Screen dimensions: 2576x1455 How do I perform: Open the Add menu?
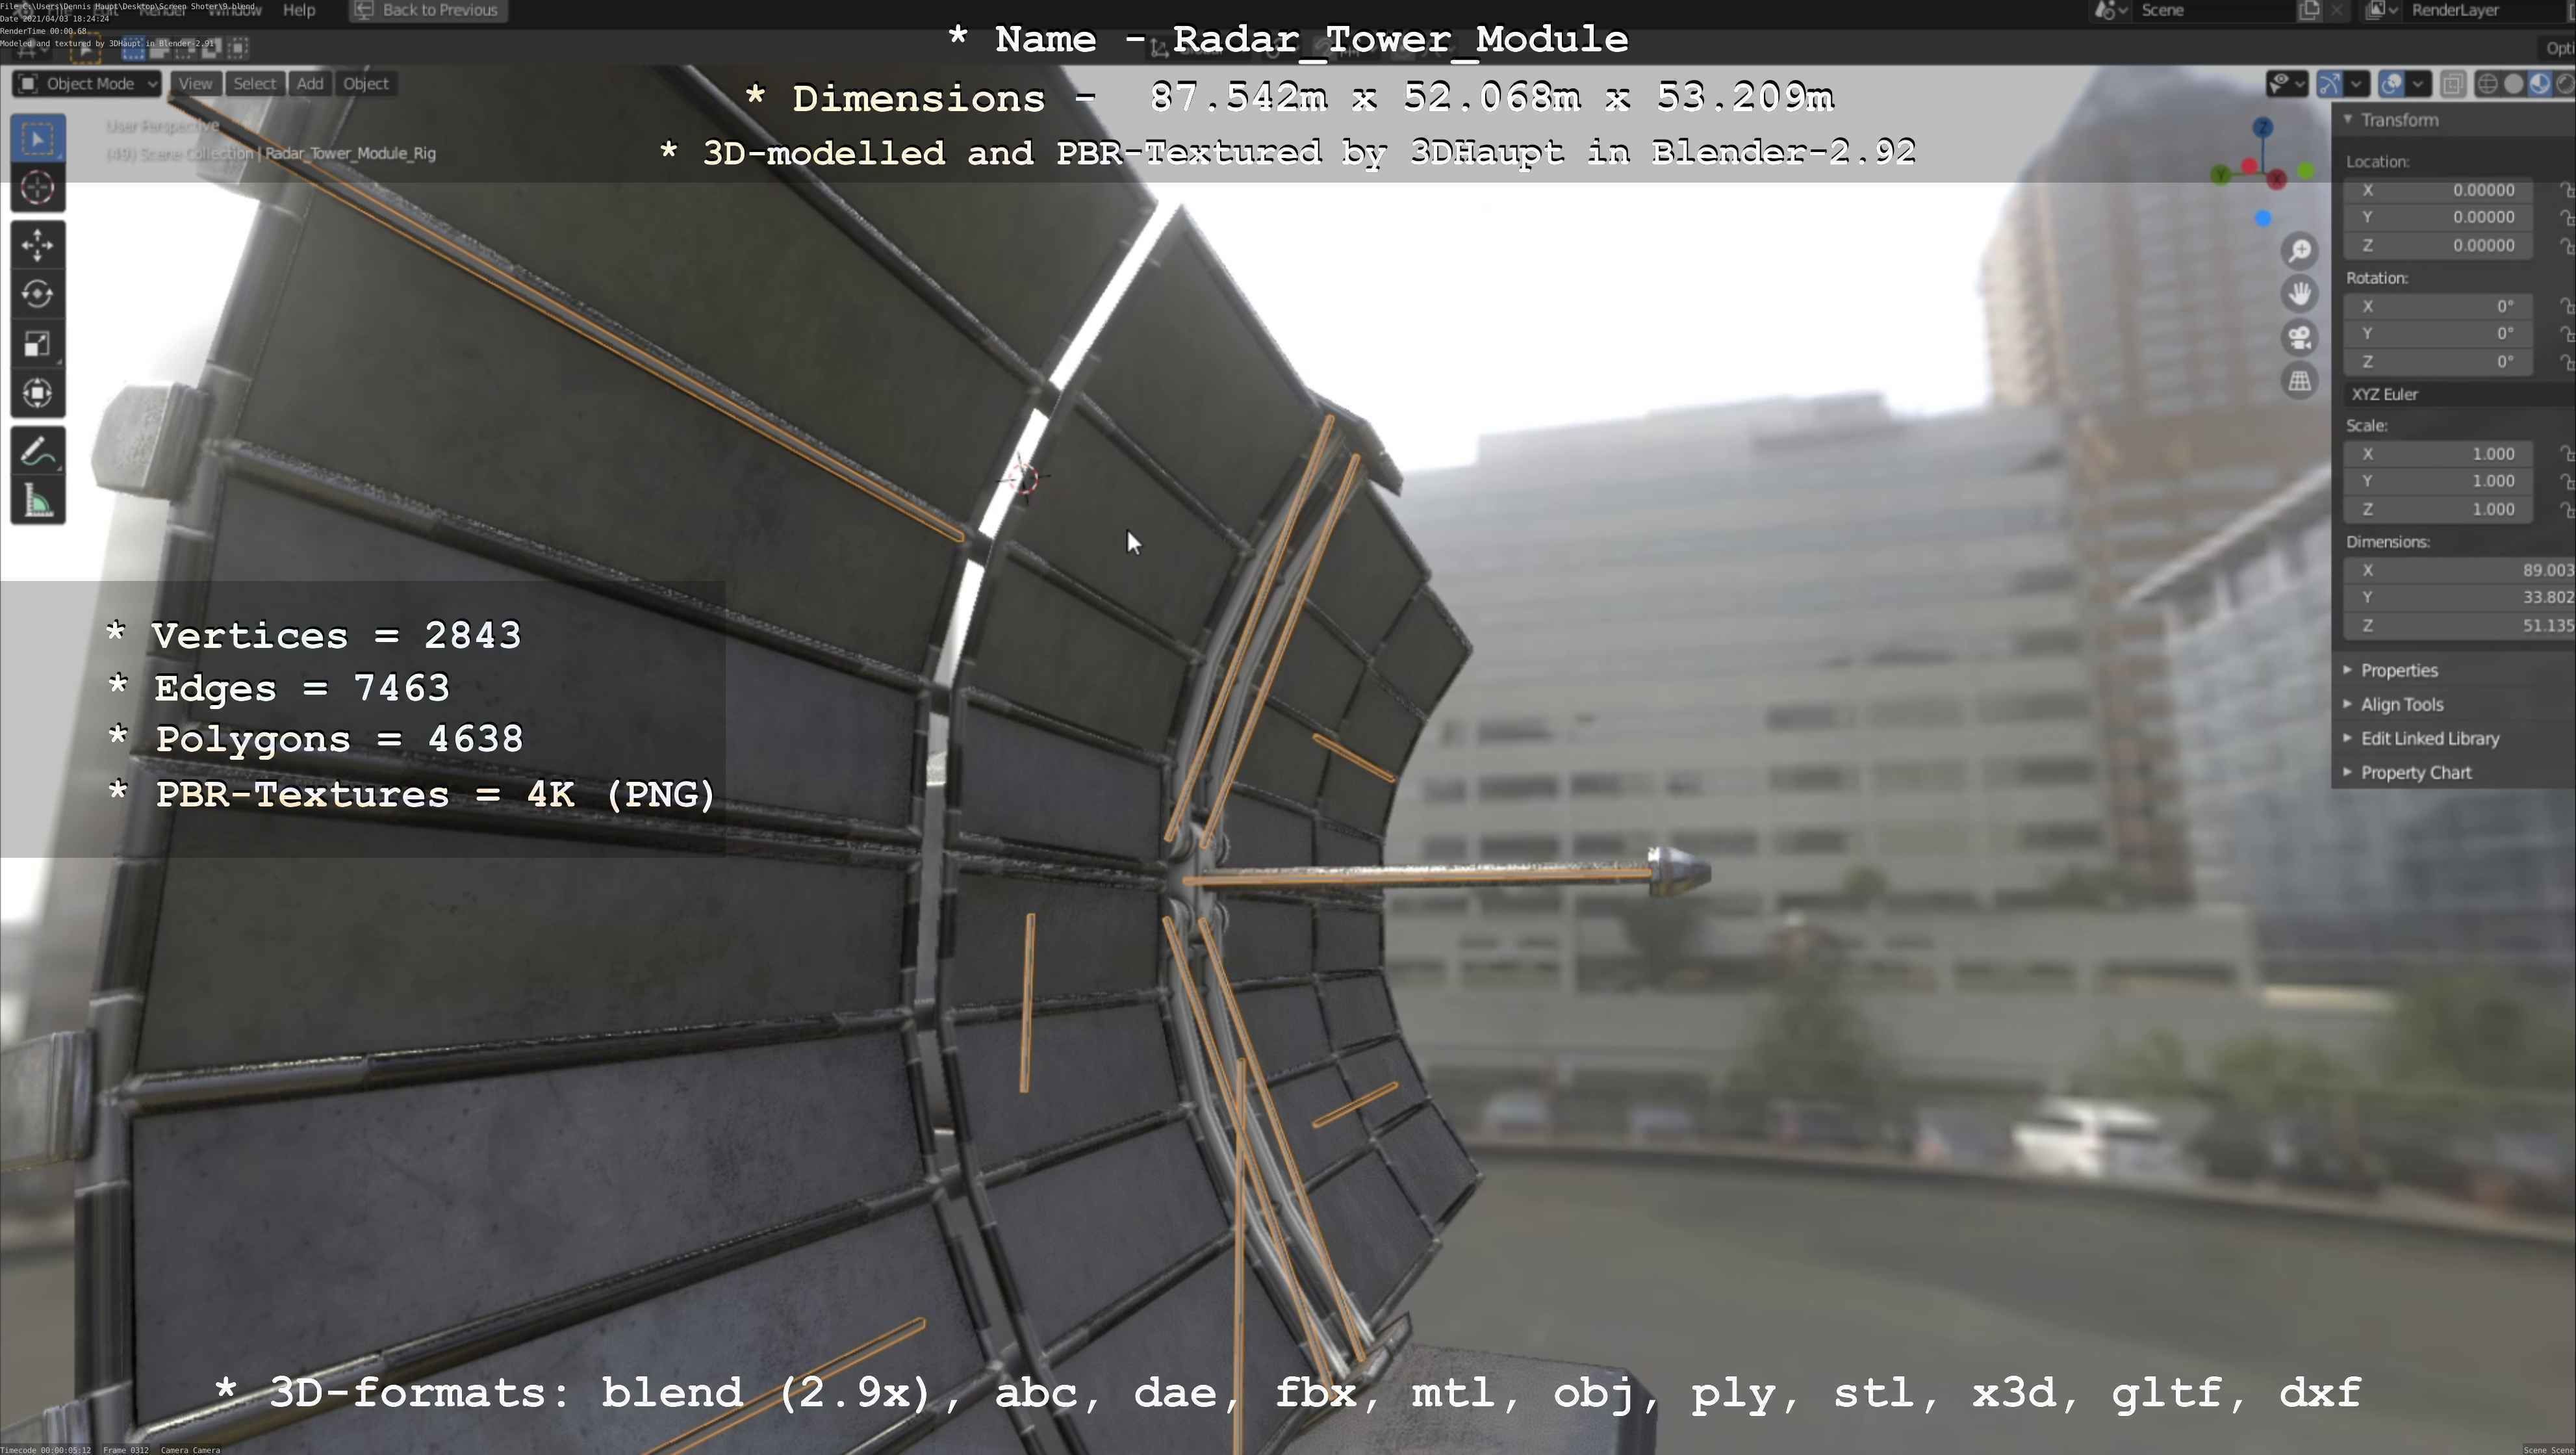click(x=310, y=84)
